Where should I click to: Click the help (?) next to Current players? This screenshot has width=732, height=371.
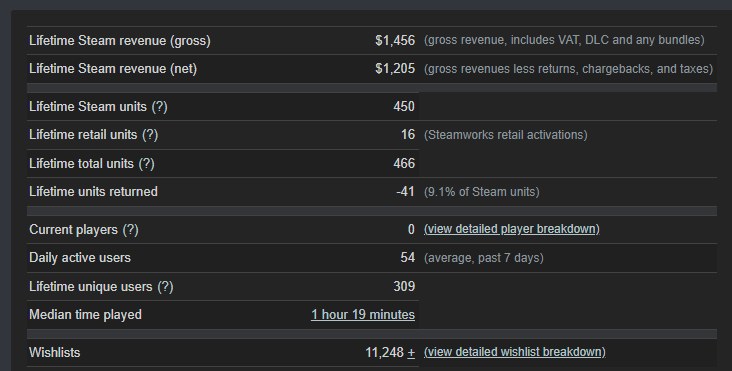point(130,230)
